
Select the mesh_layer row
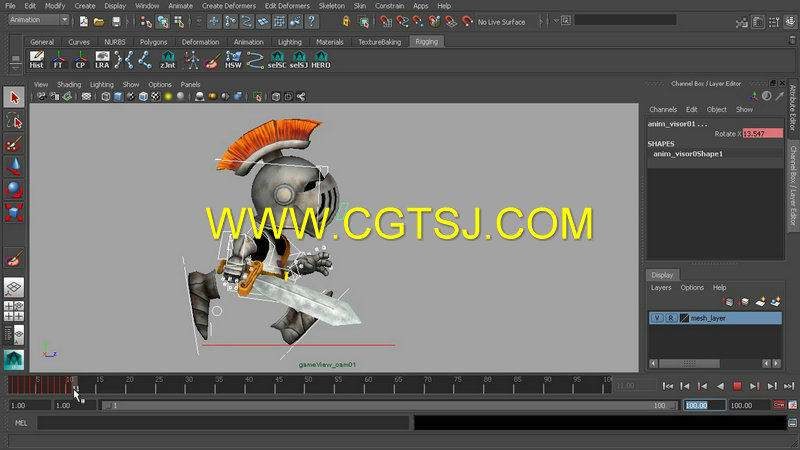(715, 318)
